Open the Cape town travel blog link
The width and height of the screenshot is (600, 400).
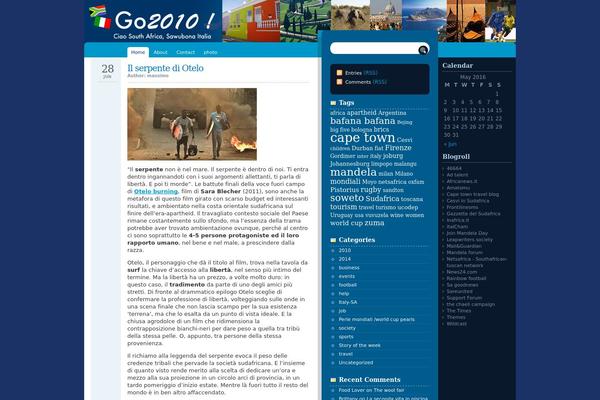473,194
